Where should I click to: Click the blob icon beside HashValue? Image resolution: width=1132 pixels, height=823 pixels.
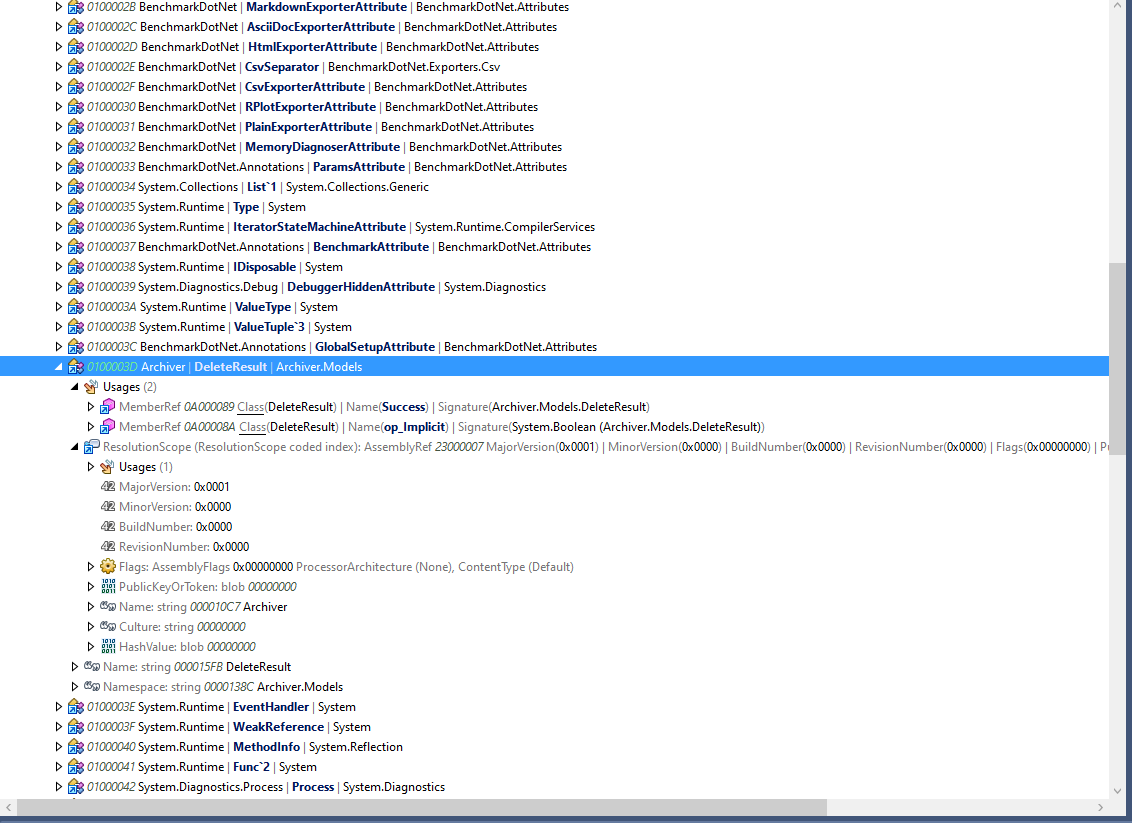108,647
